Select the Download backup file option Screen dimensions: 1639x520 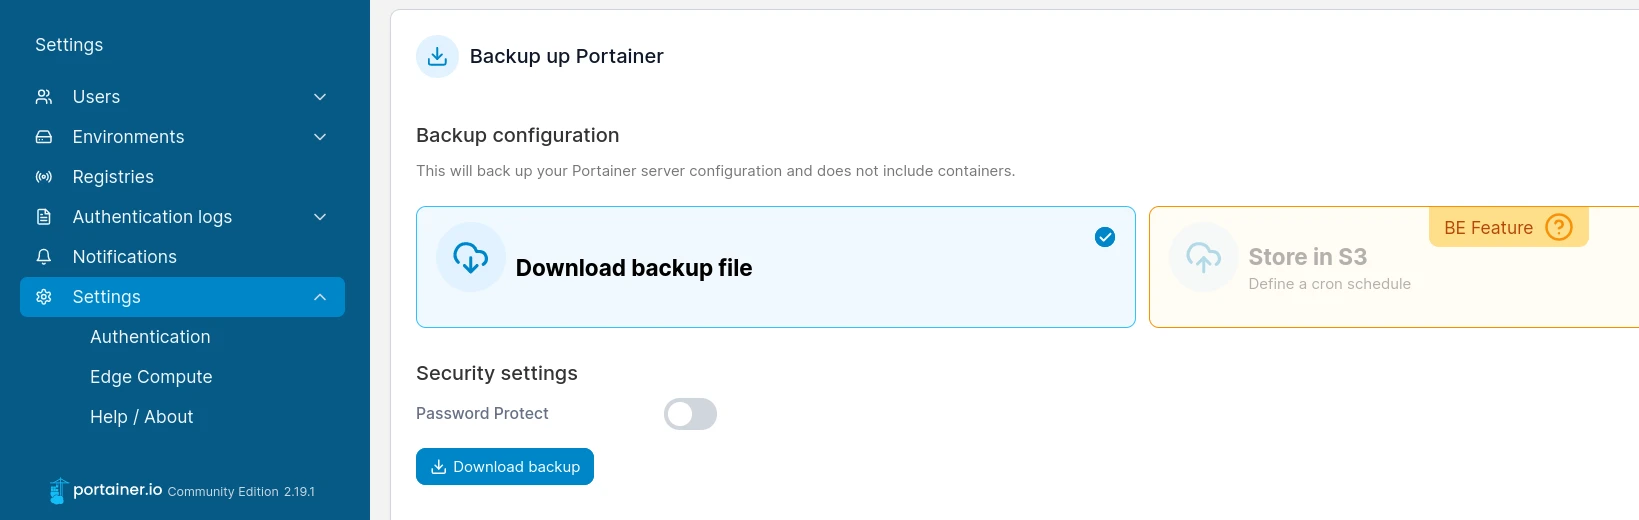tap(775, 267)
